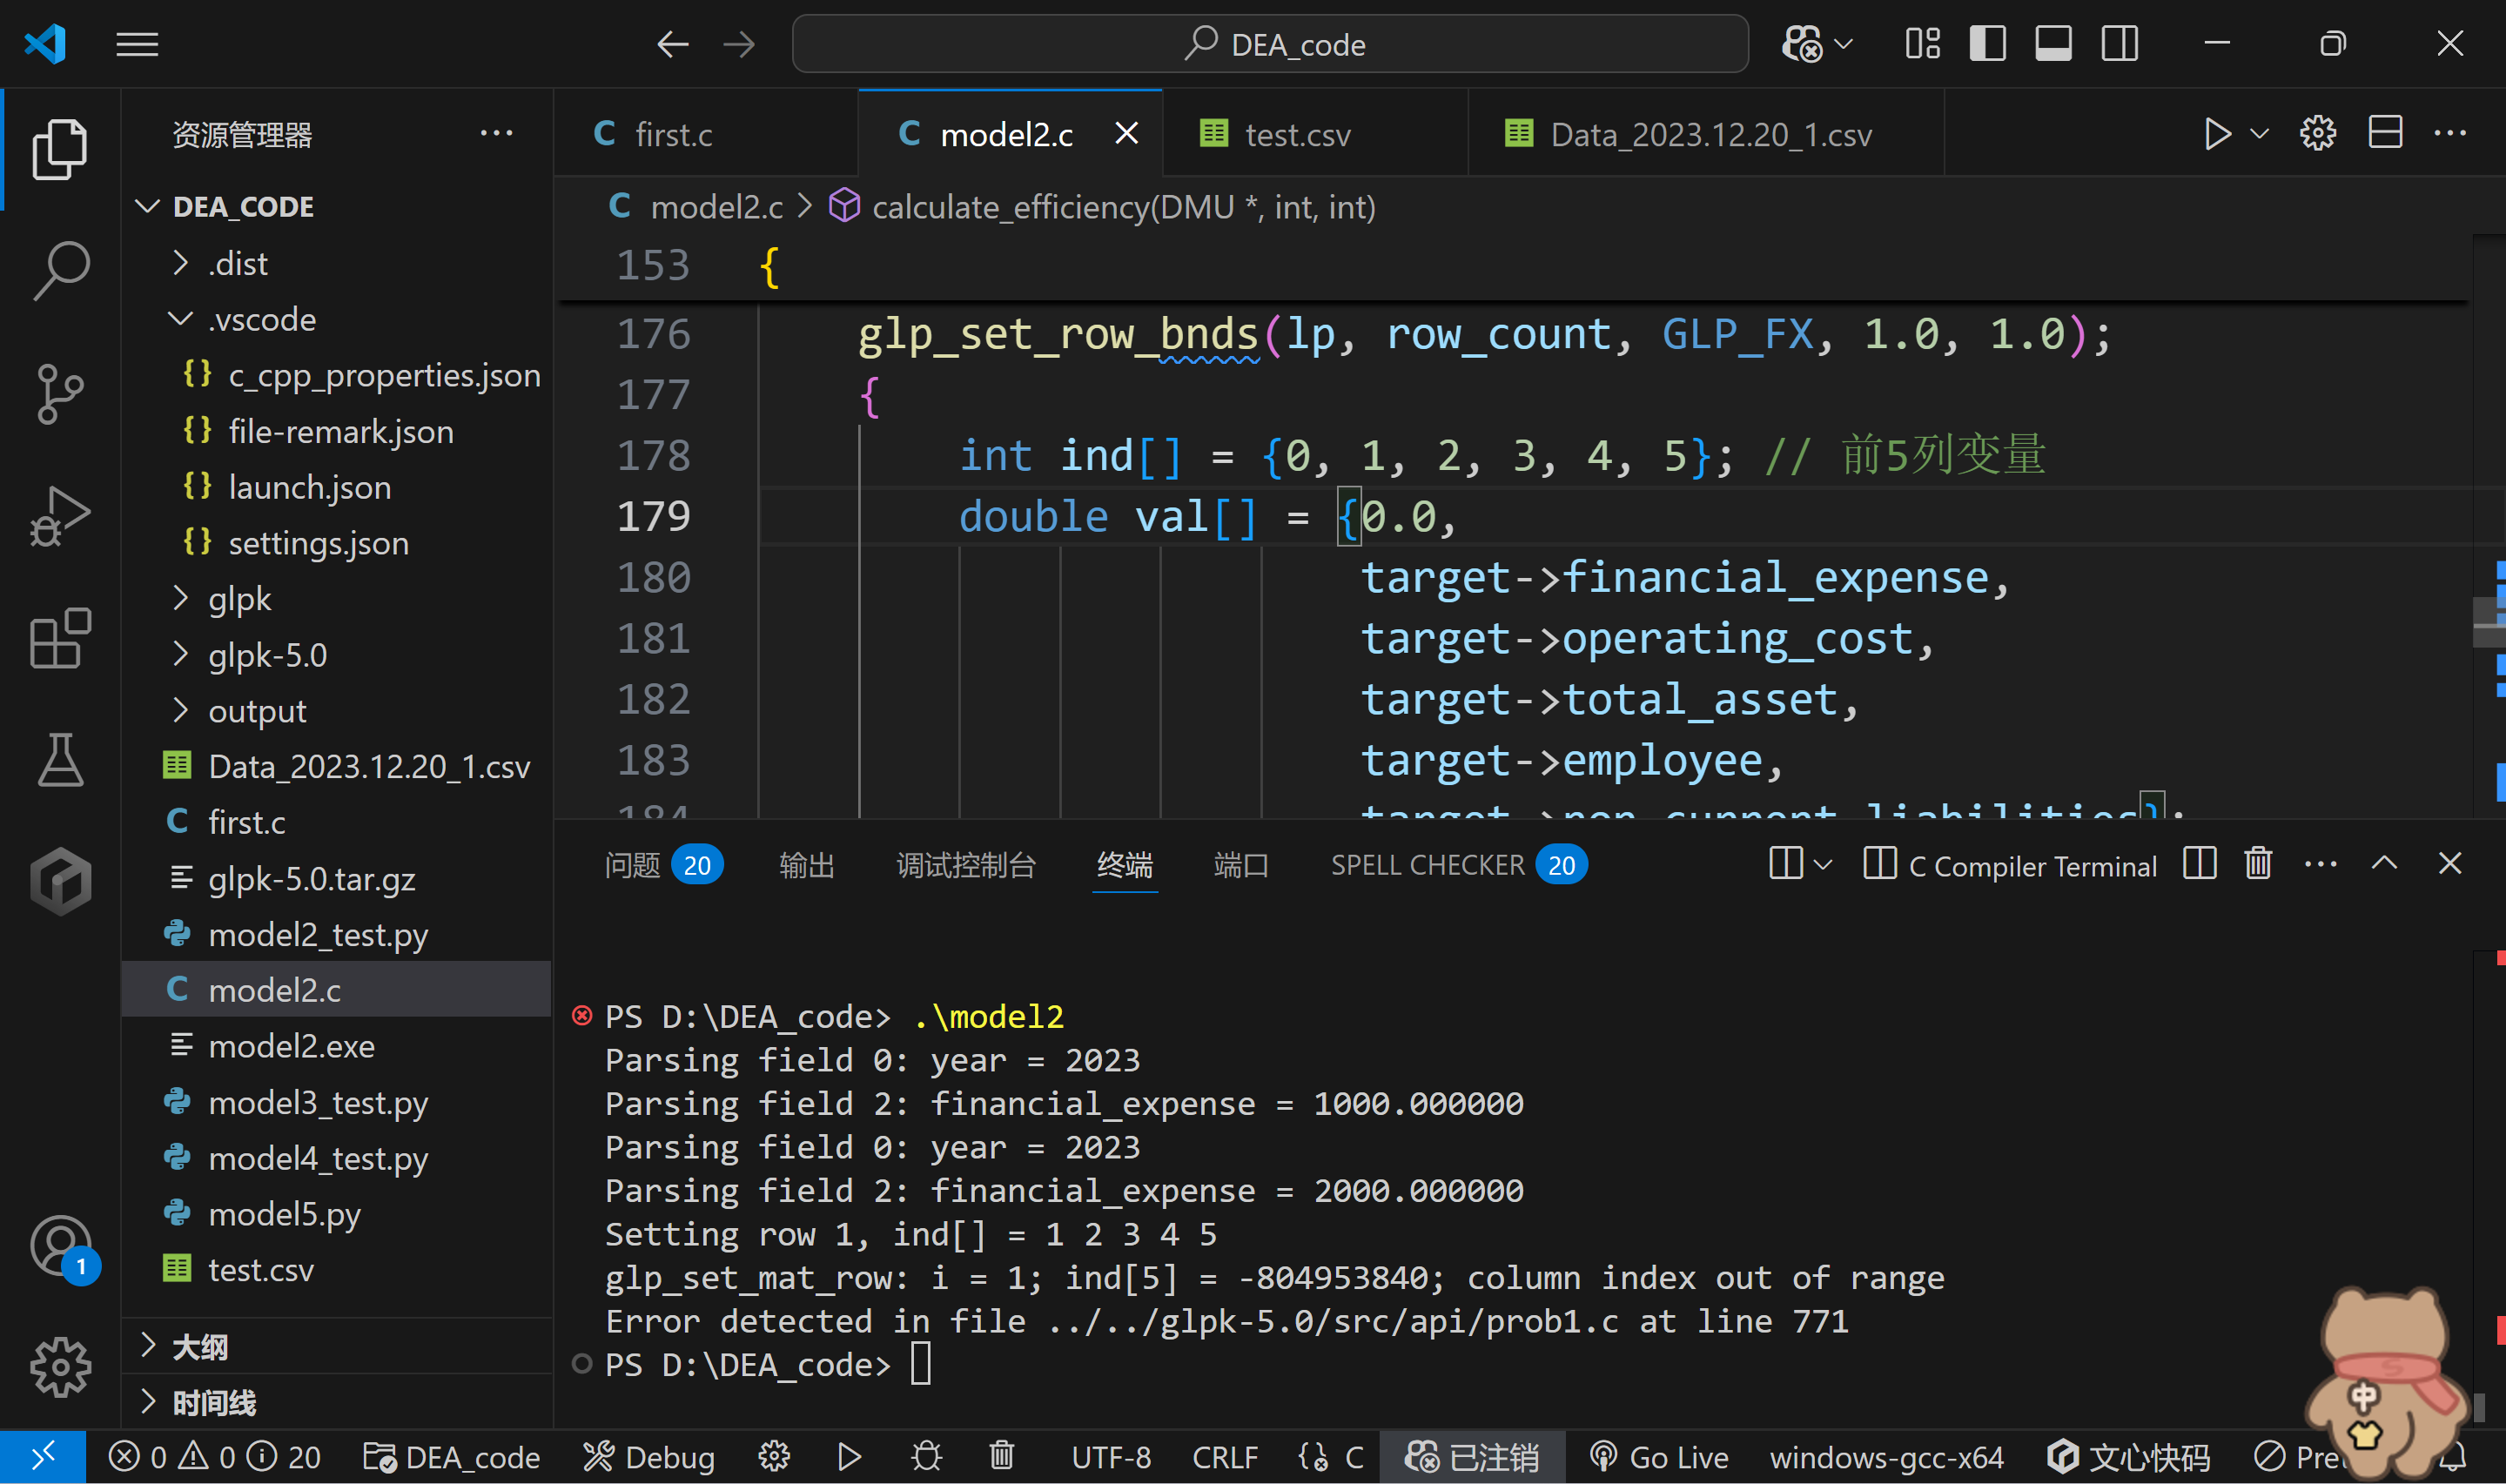Click the editor vertical scrollbar thumb
Viewport: 2506px width, 1484px height.
2488,622
